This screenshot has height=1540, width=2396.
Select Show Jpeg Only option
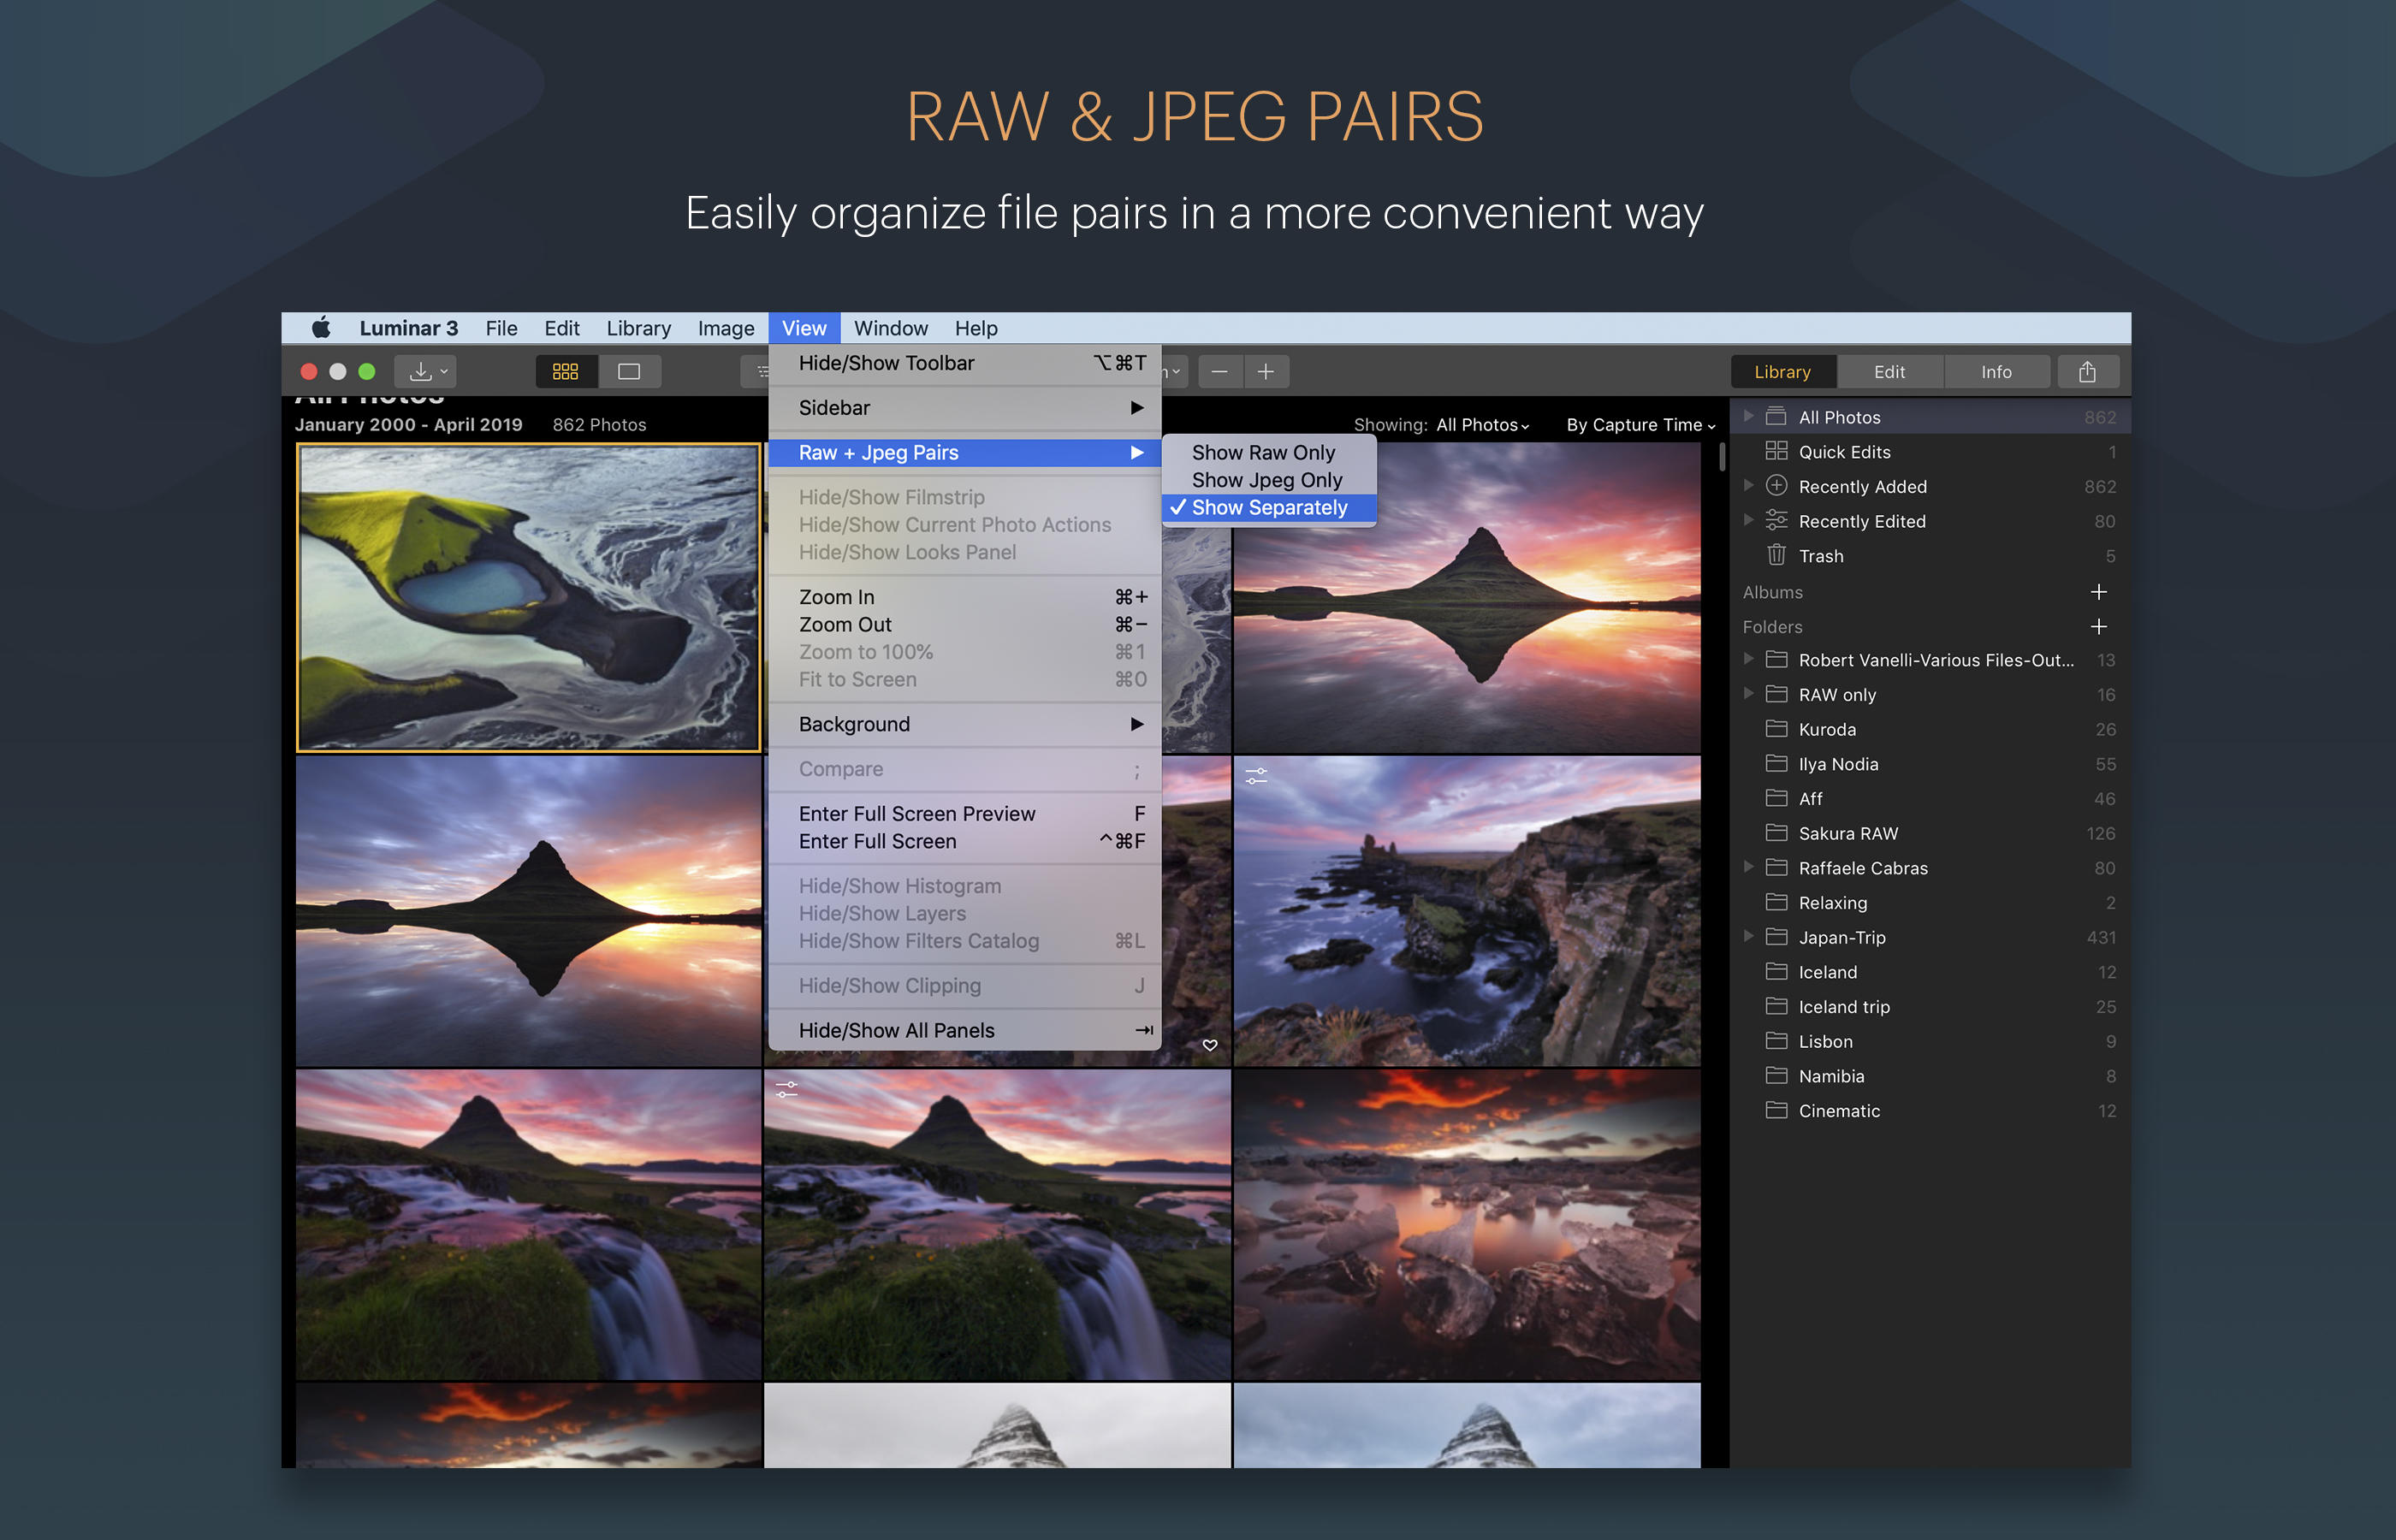coord(1266,480)
